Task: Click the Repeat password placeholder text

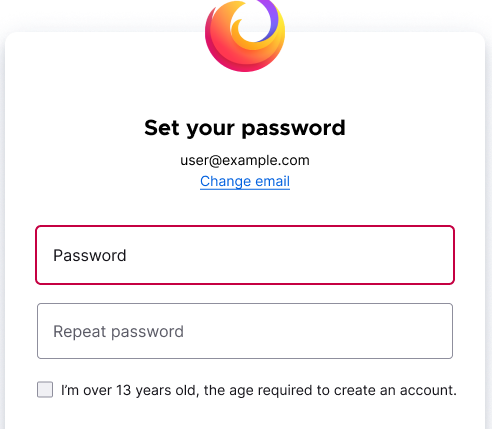Action: point(118,332)
